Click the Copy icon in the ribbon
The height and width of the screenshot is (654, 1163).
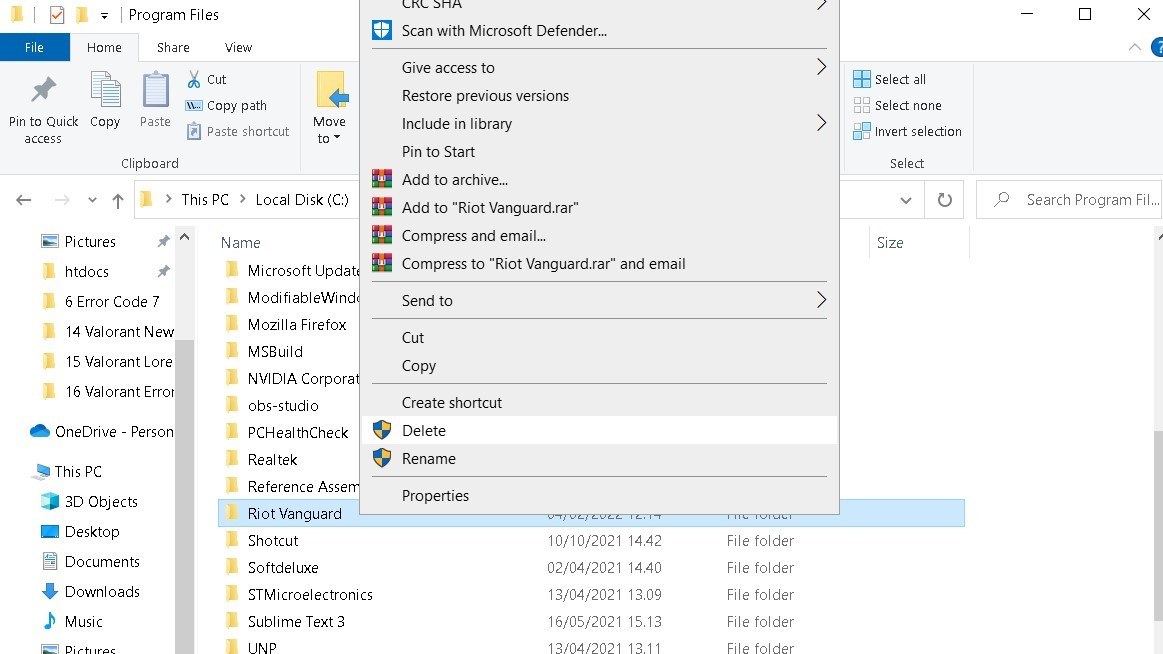click(105, 90)
